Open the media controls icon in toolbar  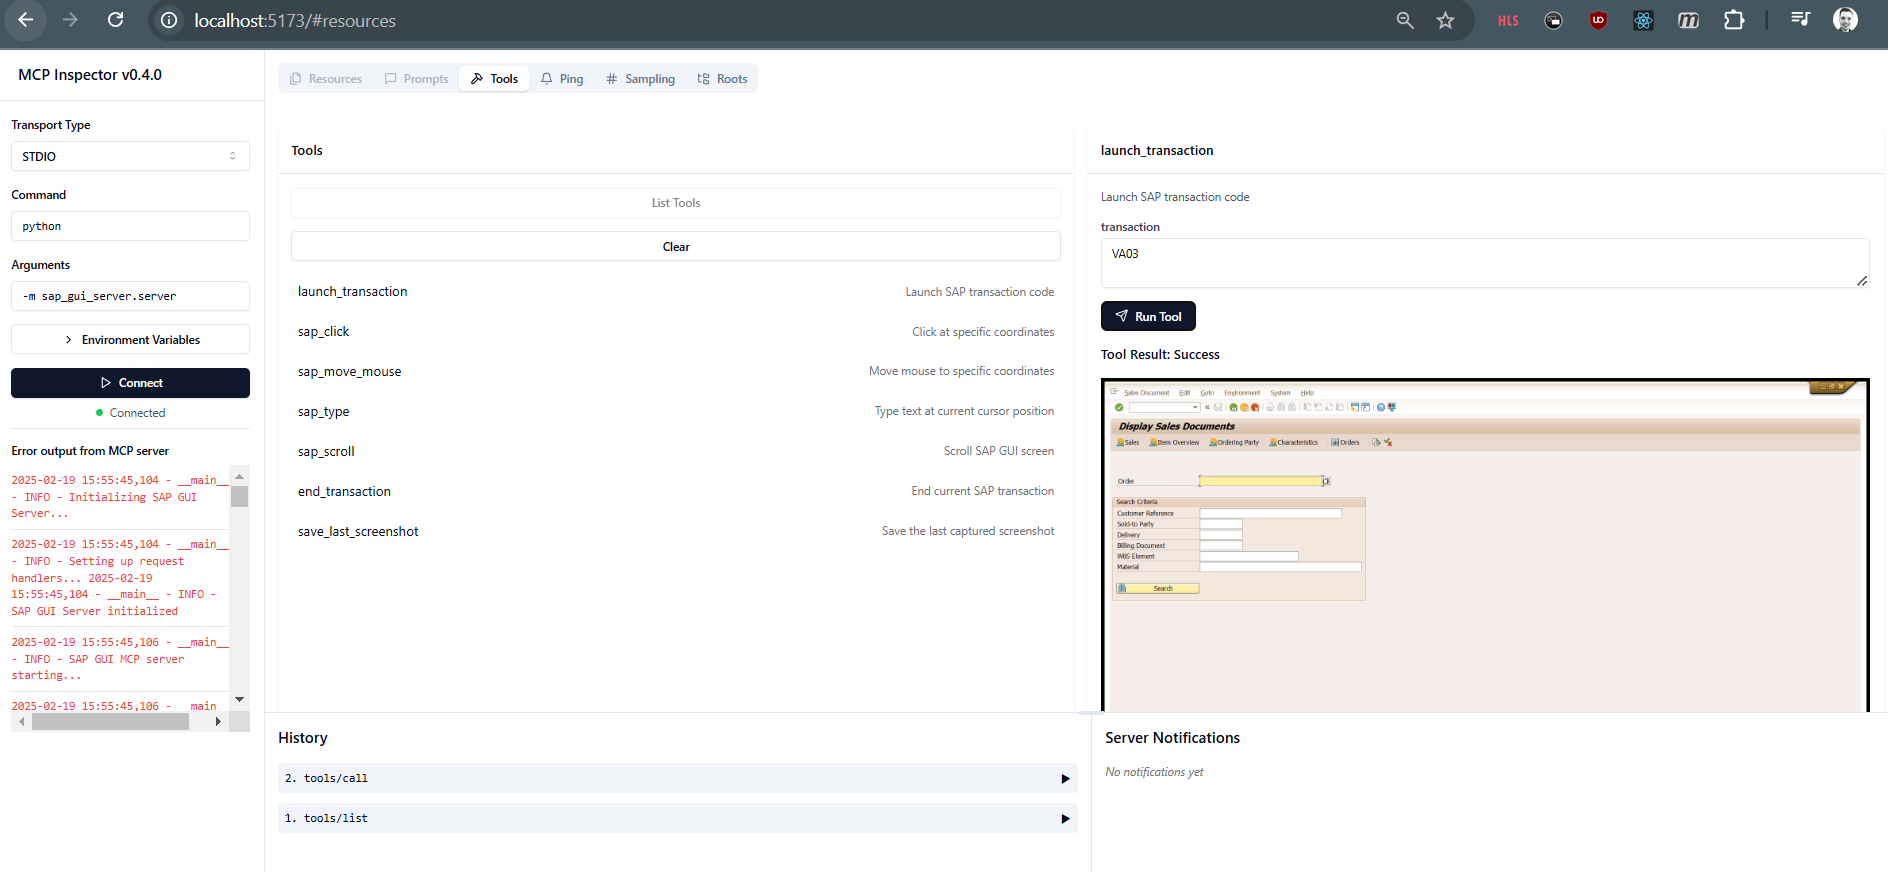(1800, 20)
